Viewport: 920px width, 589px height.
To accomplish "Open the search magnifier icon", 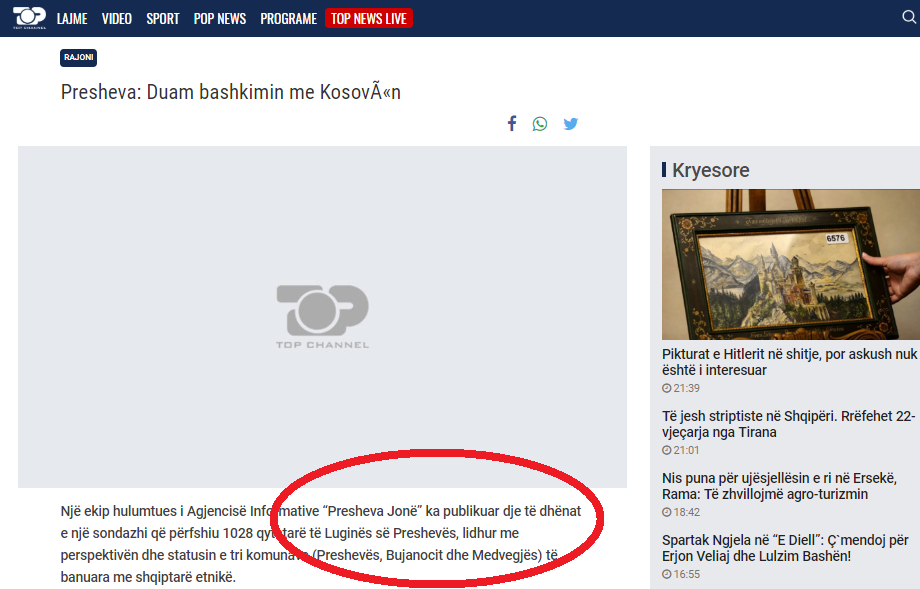I will click(909, 17).
